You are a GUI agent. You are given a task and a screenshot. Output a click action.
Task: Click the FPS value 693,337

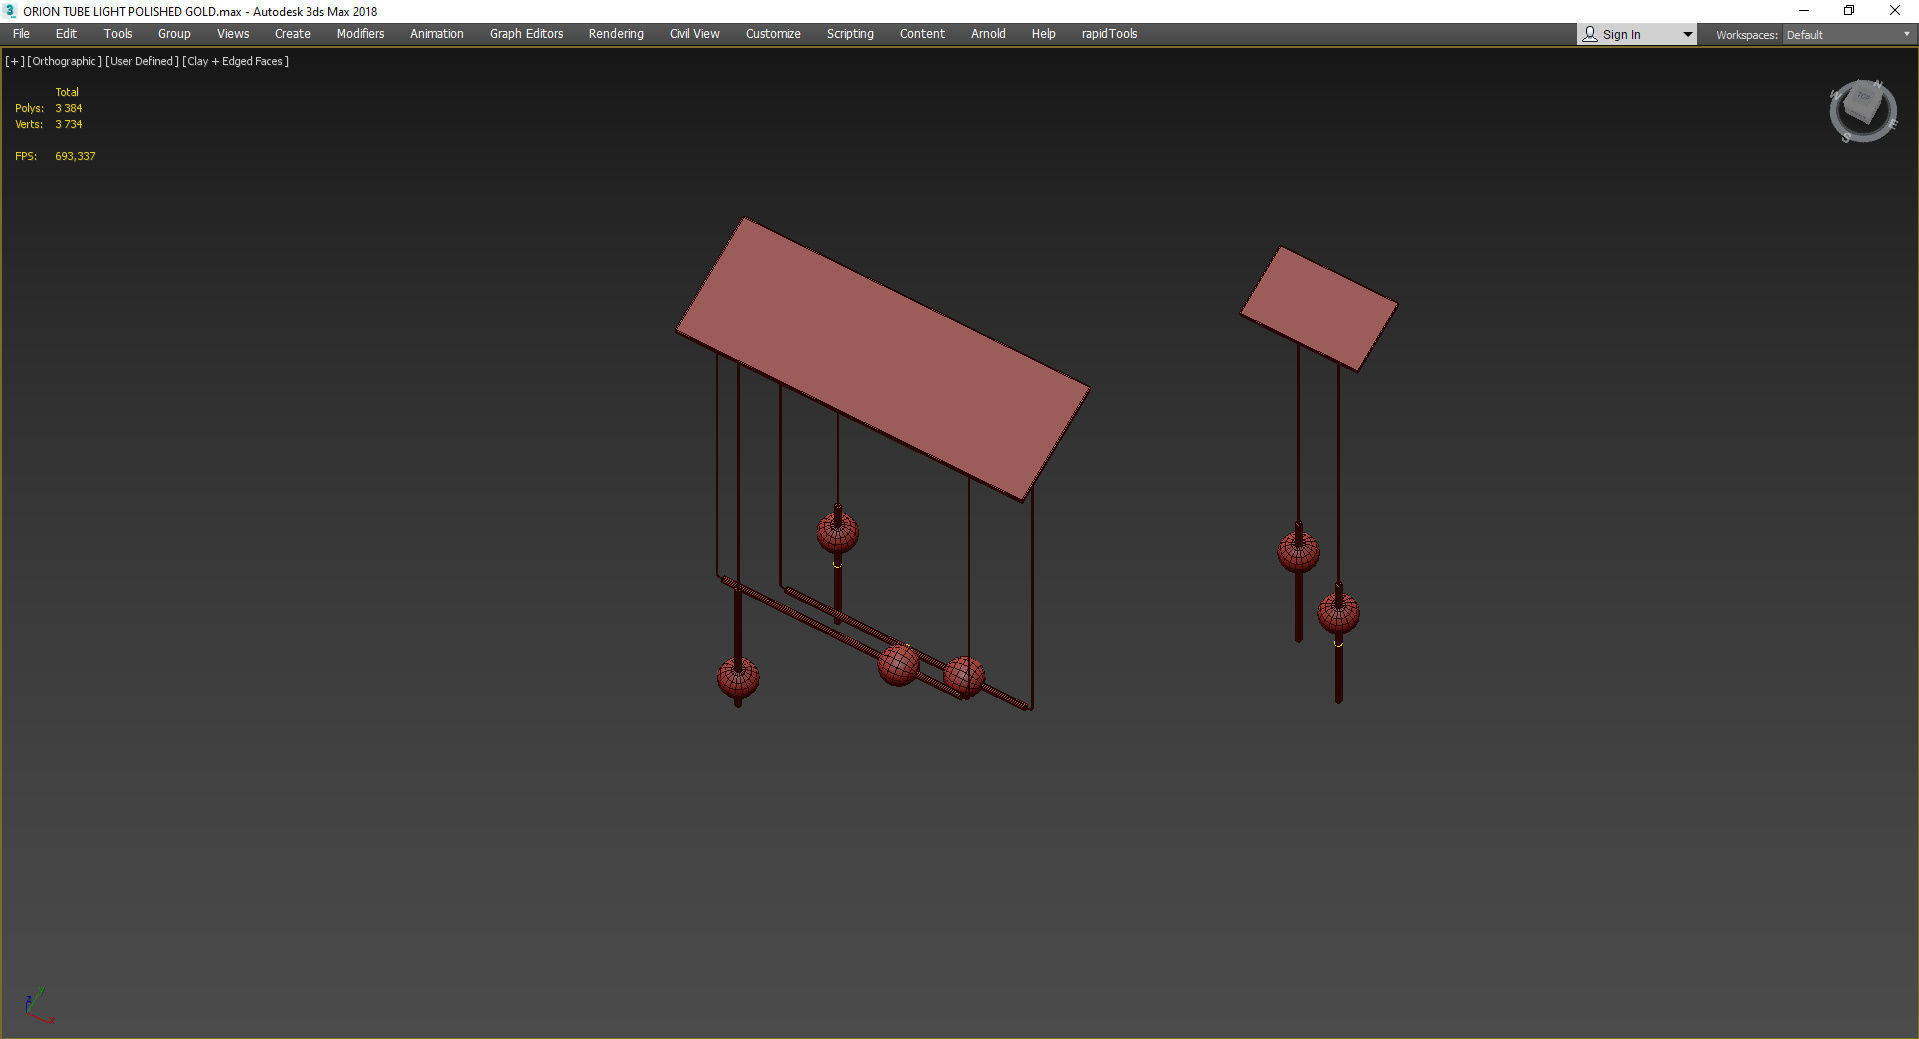point(75,156)
